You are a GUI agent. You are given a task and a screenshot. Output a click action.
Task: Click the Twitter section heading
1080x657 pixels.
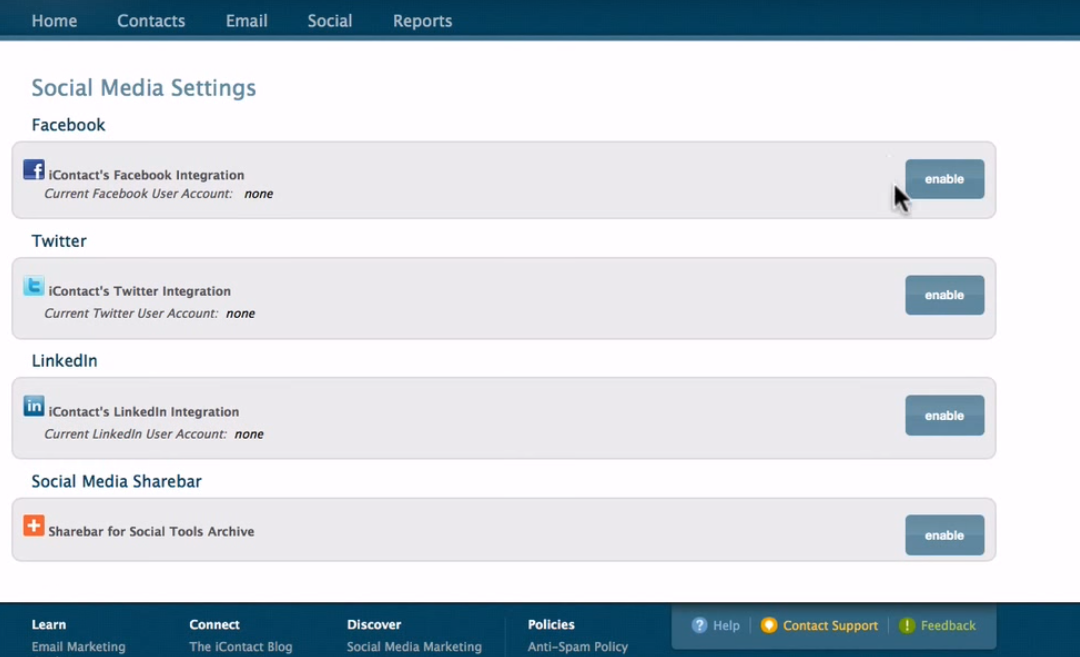tap(59, 241)
